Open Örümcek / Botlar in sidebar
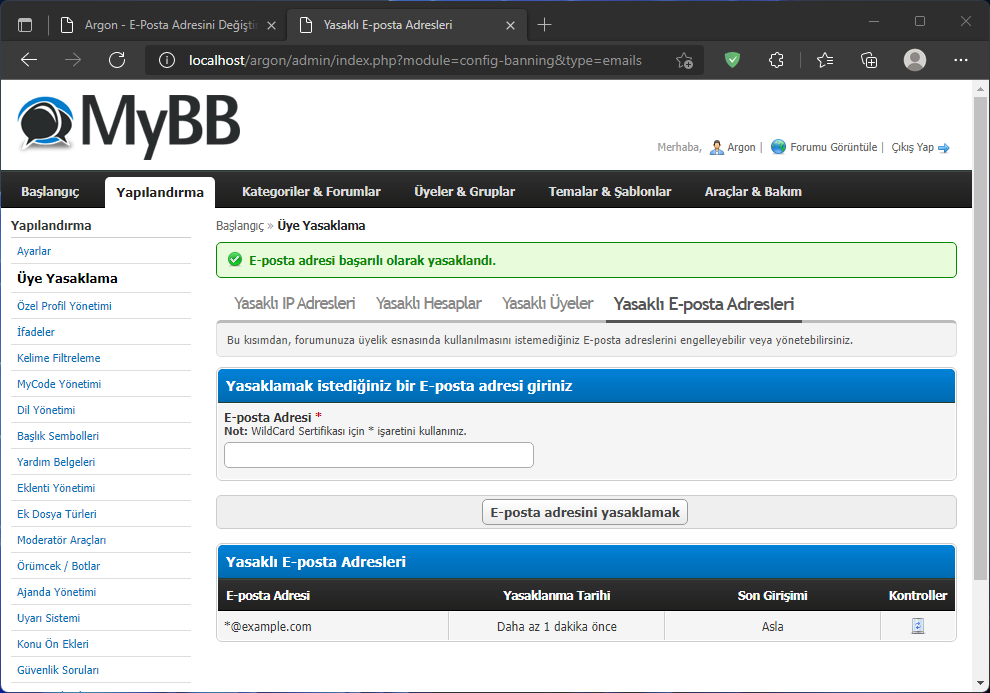 pyautogui.click(x=59, y=566)
